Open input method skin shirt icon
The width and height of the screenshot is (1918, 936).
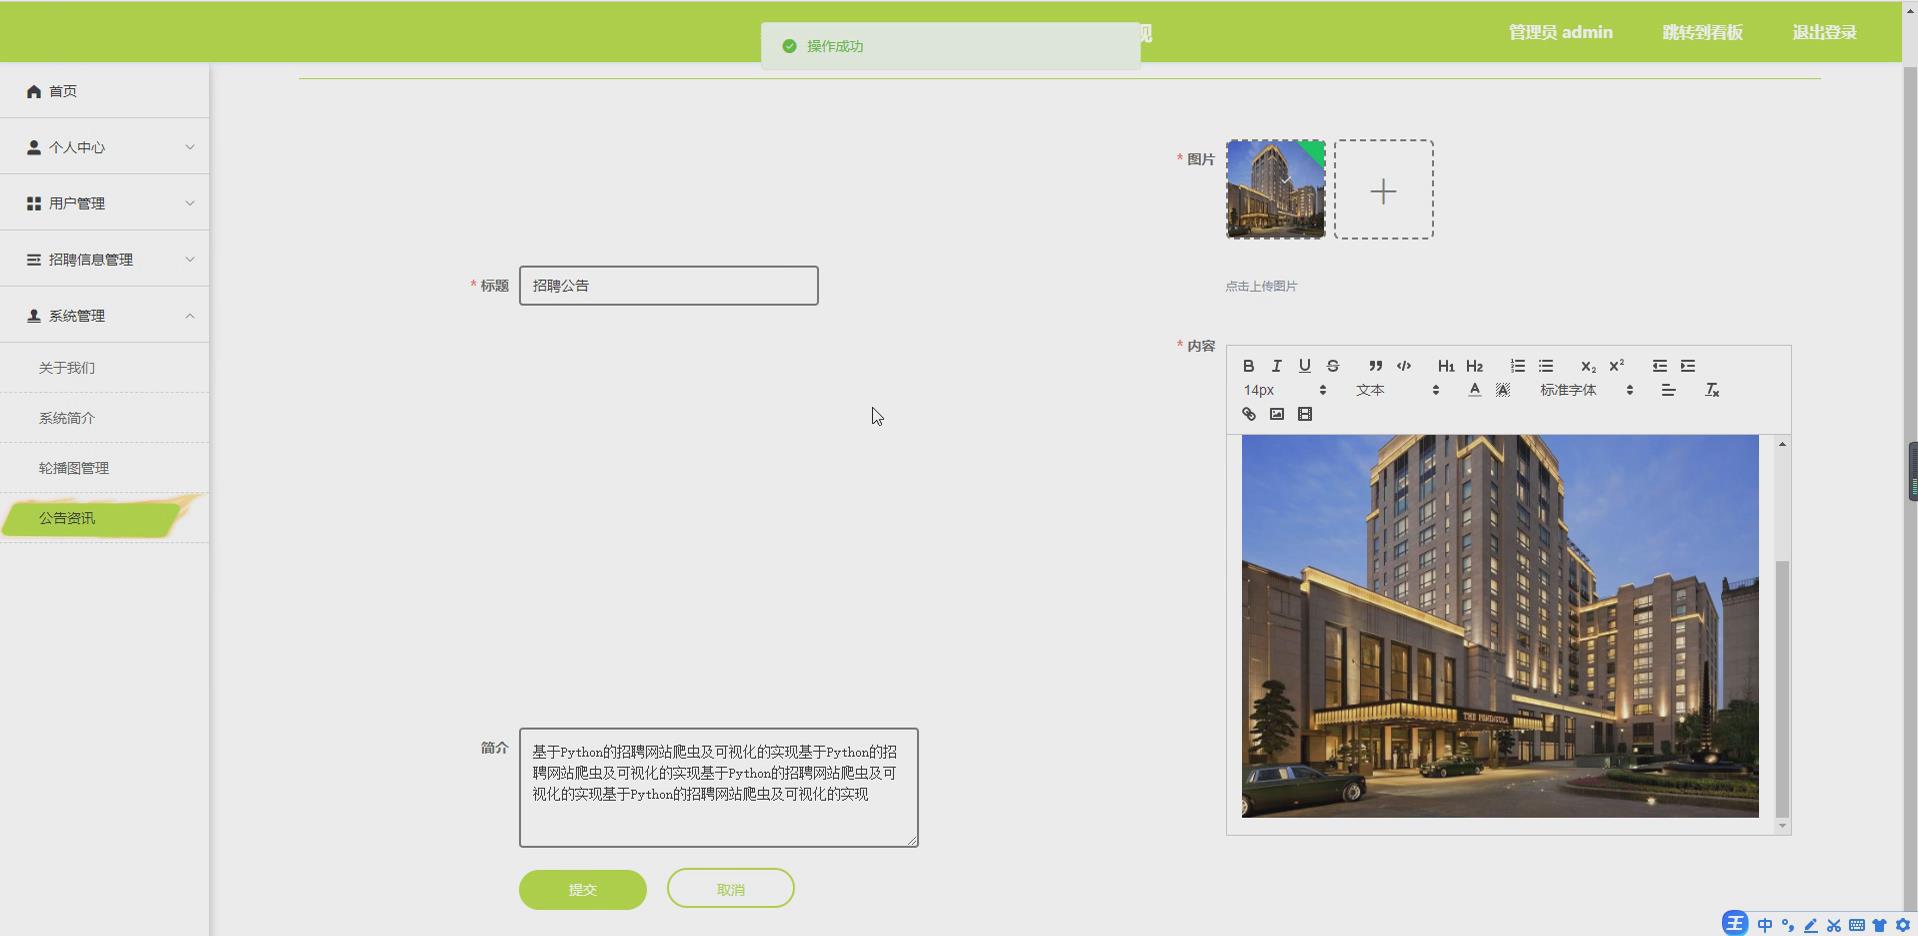(1880, 925)
